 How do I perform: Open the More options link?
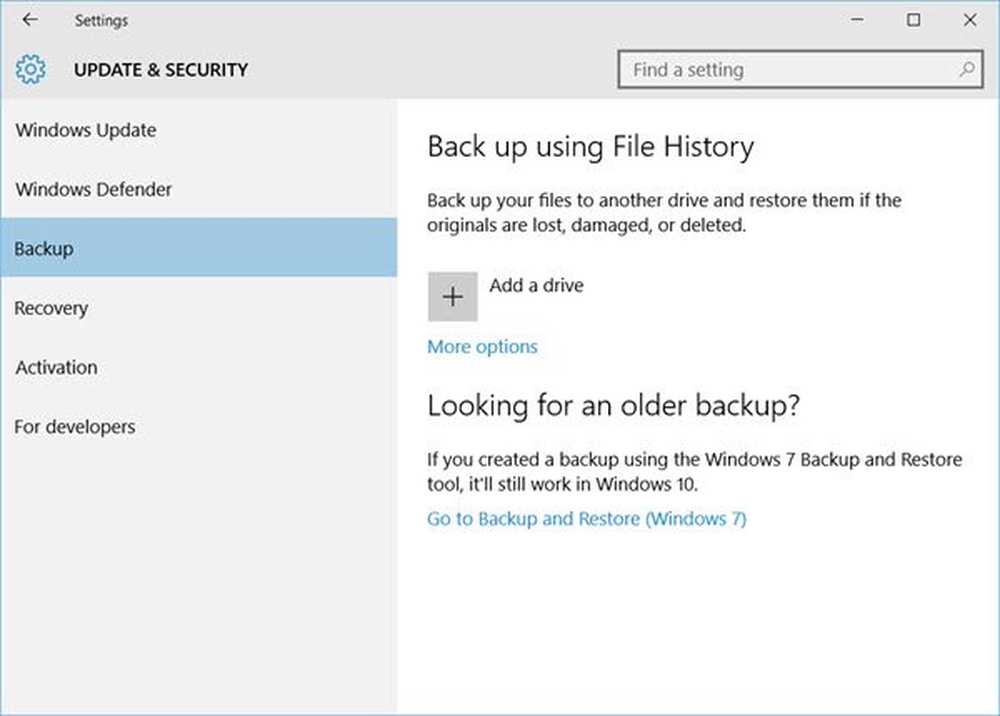(x=482, y=347)
